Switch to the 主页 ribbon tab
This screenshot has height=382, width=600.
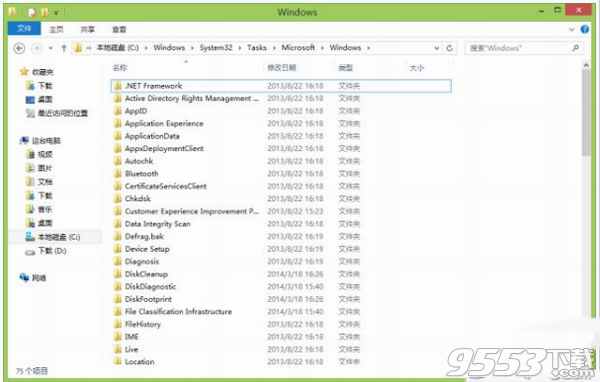coord(56,29)
